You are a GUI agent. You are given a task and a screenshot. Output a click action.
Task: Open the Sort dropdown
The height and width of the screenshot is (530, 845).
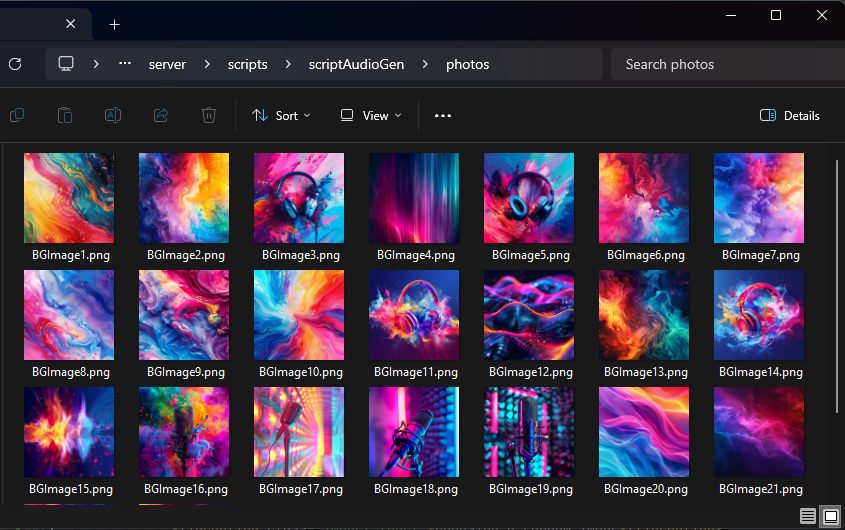[x=281, y=115]
